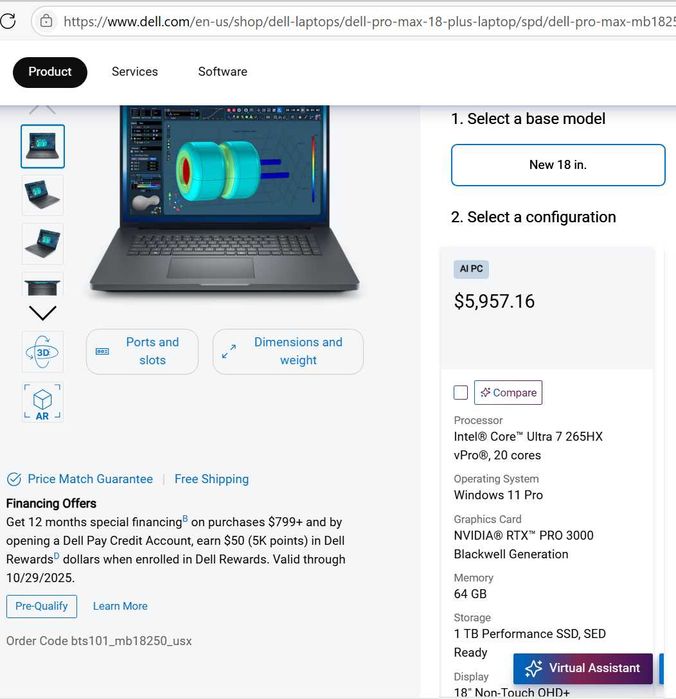Viewport: 676px width, 699px height.
Task: Click the Price Match Guarantee checkmark icon
Action: (x=14, y=479)
